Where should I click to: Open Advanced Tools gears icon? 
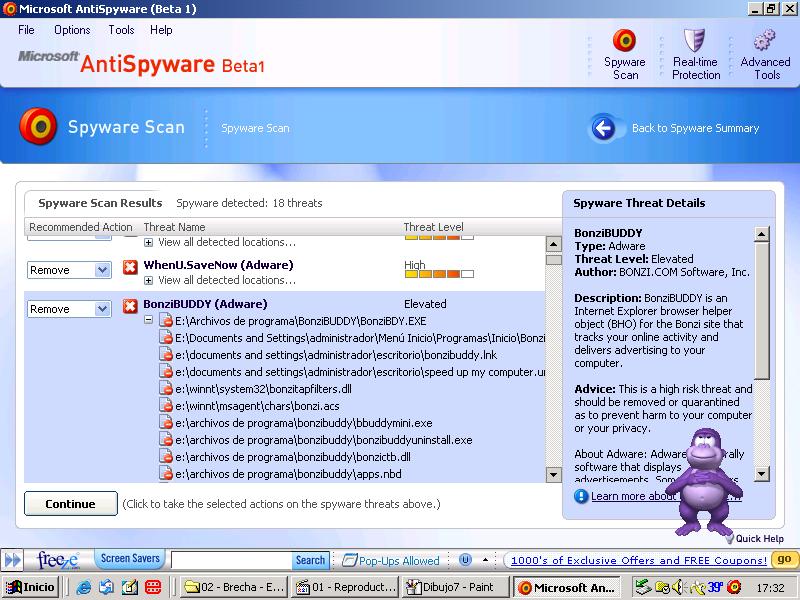tap(764, 41)
